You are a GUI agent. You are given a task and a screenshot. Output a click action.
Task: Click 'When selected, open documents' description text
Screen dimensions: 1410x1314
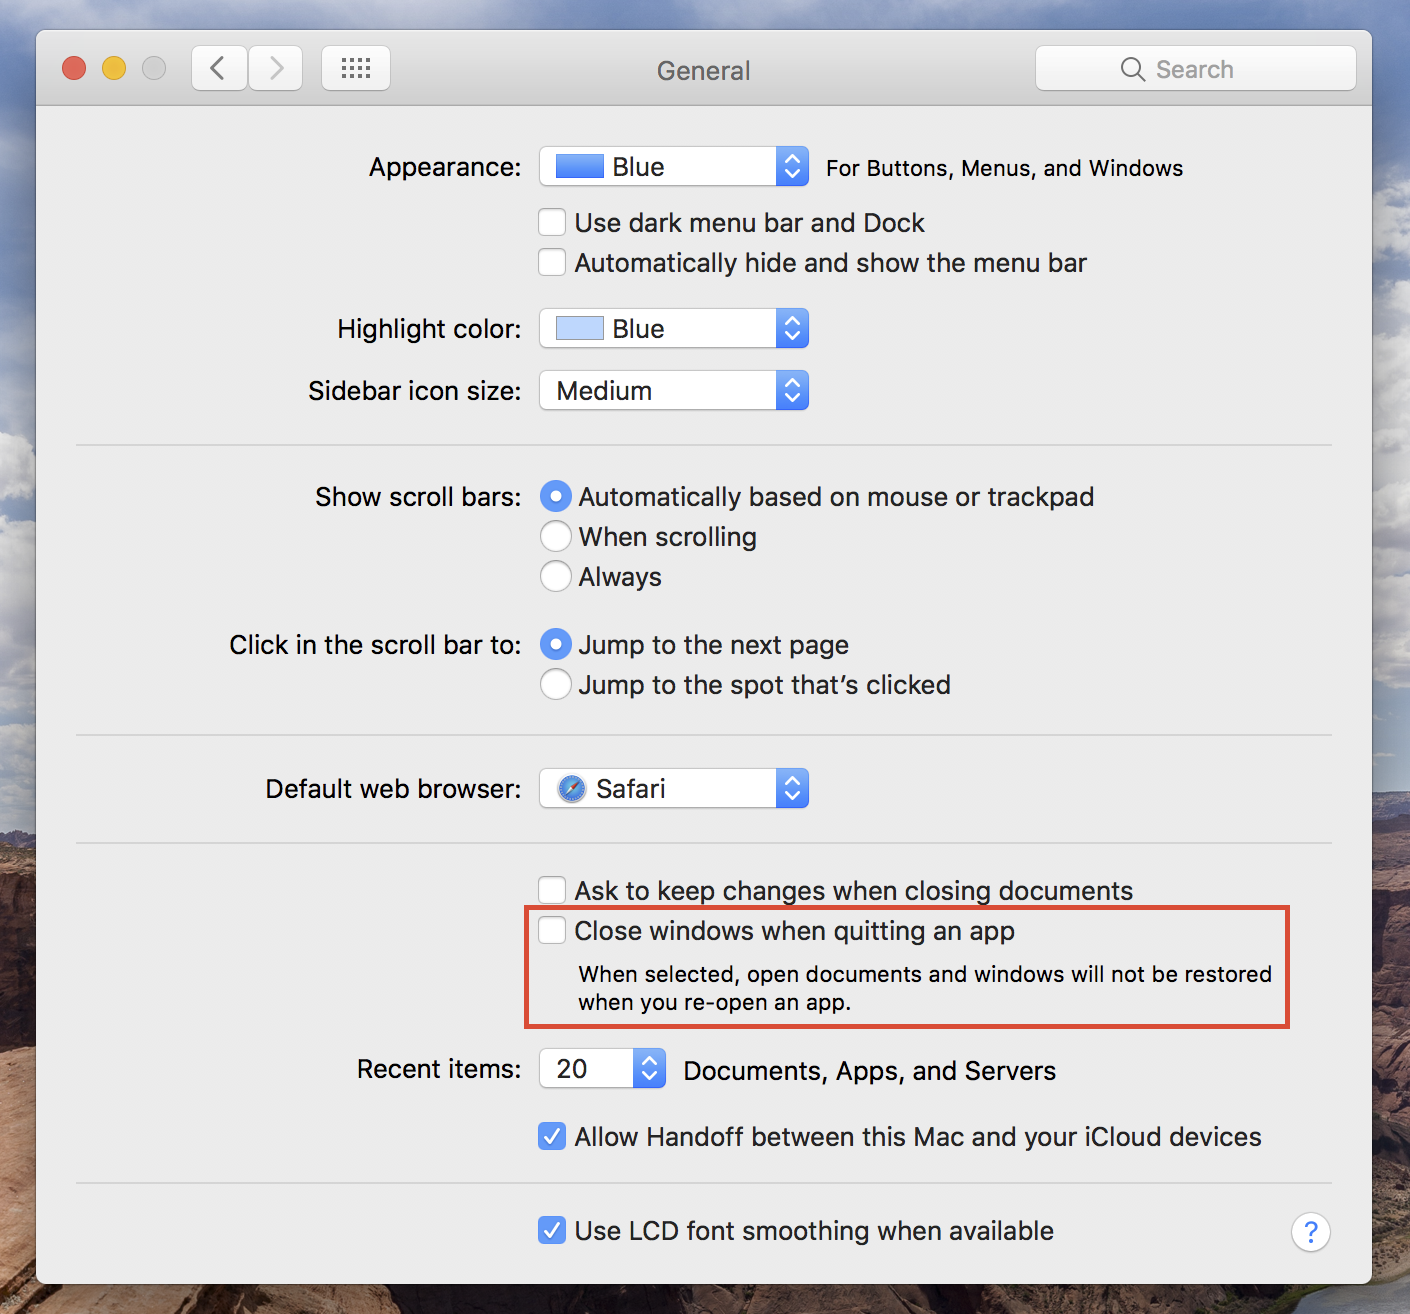tap(924, 988)
